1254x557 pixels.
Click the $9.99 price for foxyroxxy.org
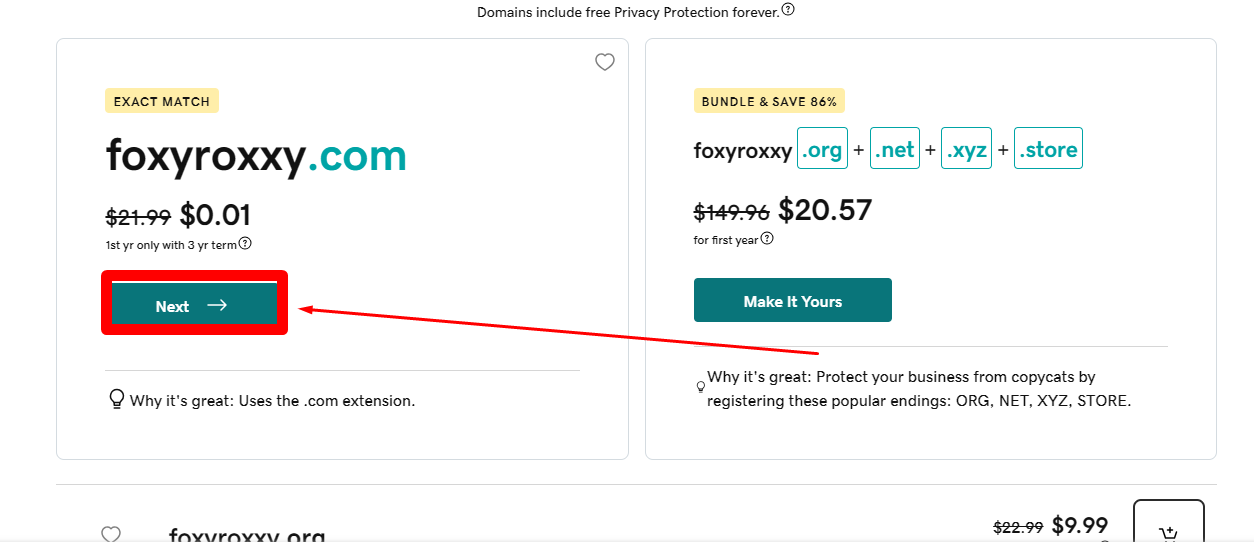1080,526
